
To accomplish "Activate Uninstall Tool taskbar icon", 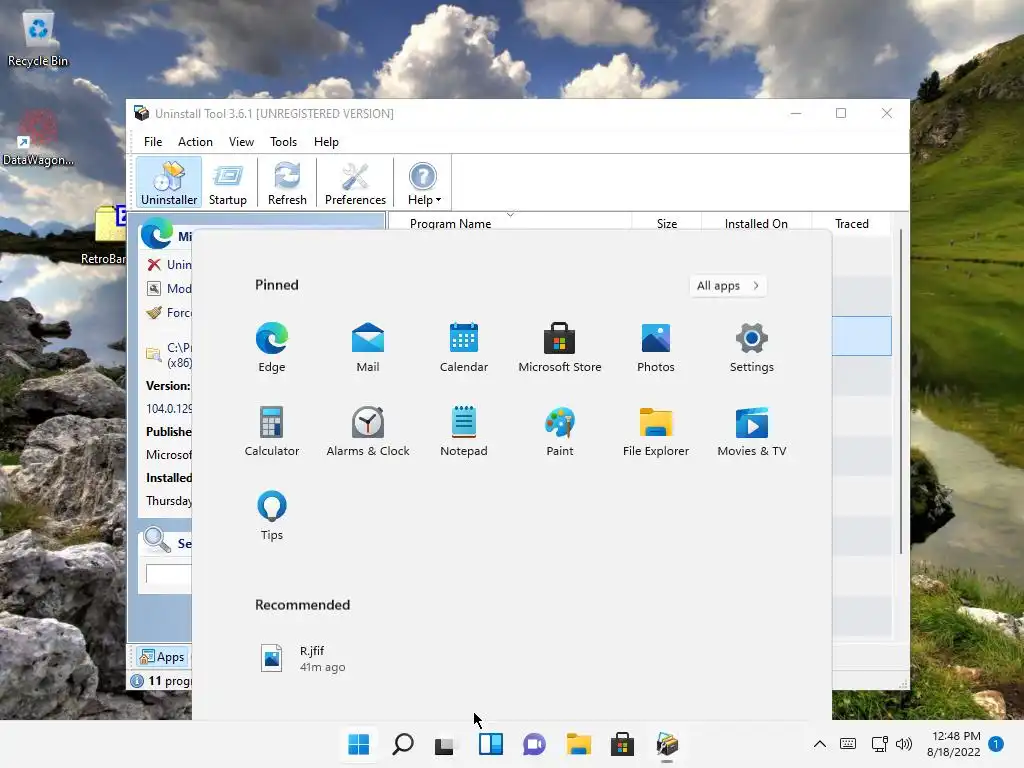I will 667,744.
